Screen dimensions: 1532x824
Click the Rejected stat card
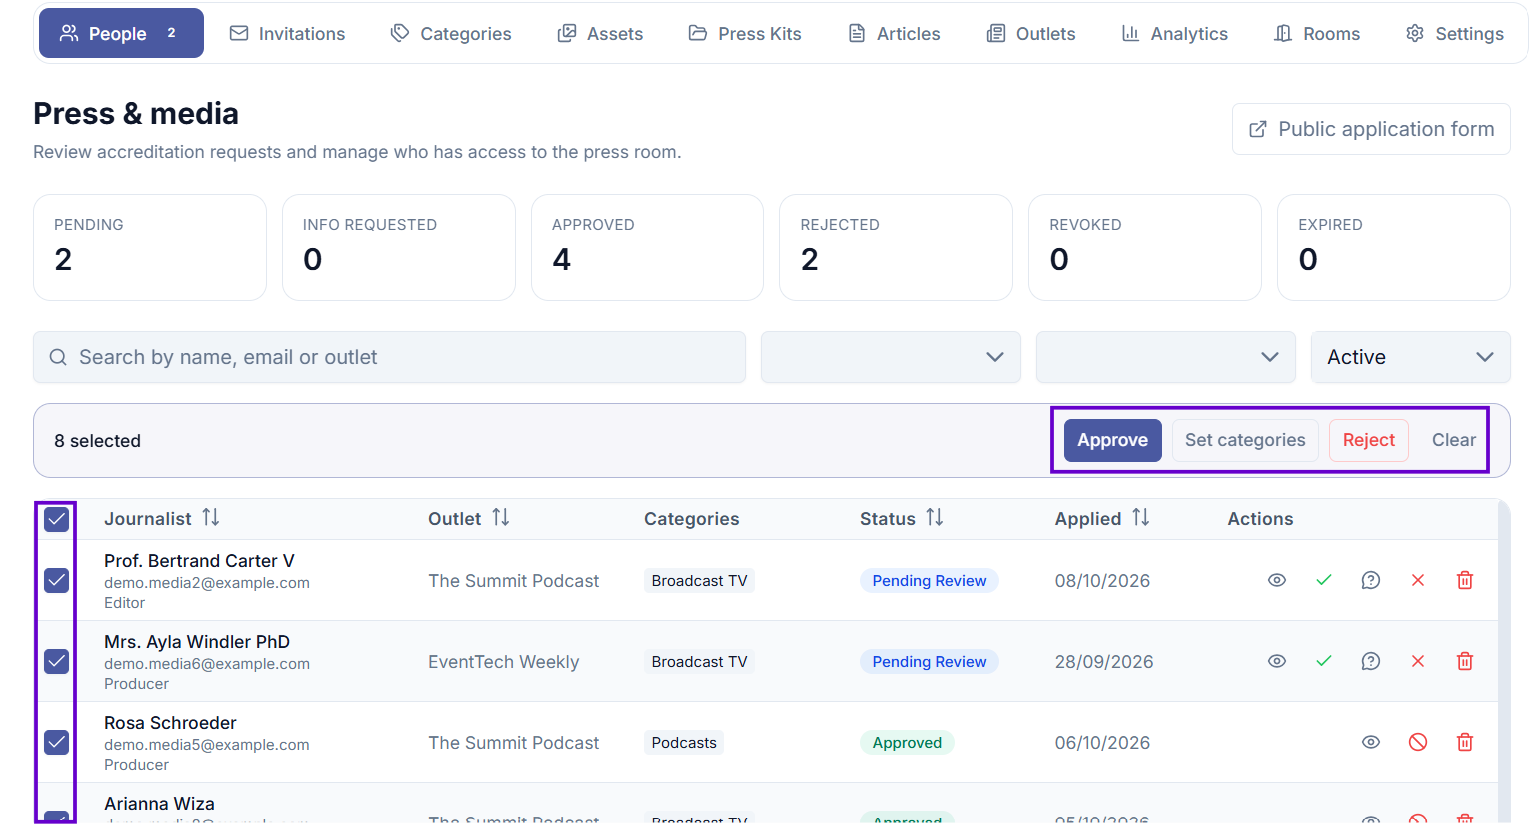[896, 247]
